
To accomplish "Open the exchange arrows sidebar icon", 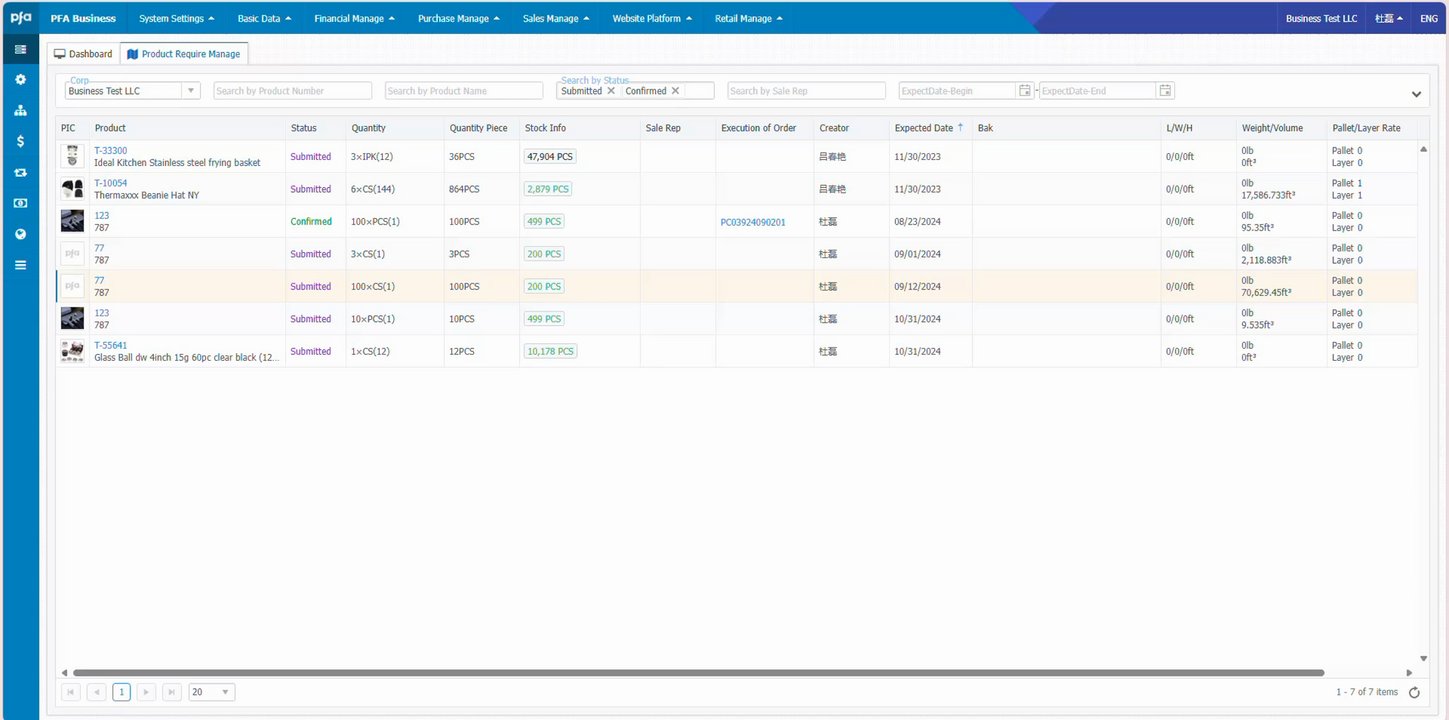I will point(20,173).
